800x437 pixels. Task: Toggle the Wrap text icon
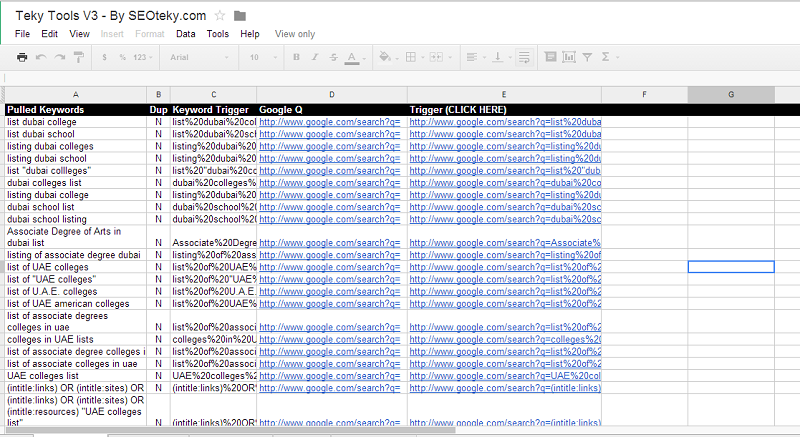point(524,57)
